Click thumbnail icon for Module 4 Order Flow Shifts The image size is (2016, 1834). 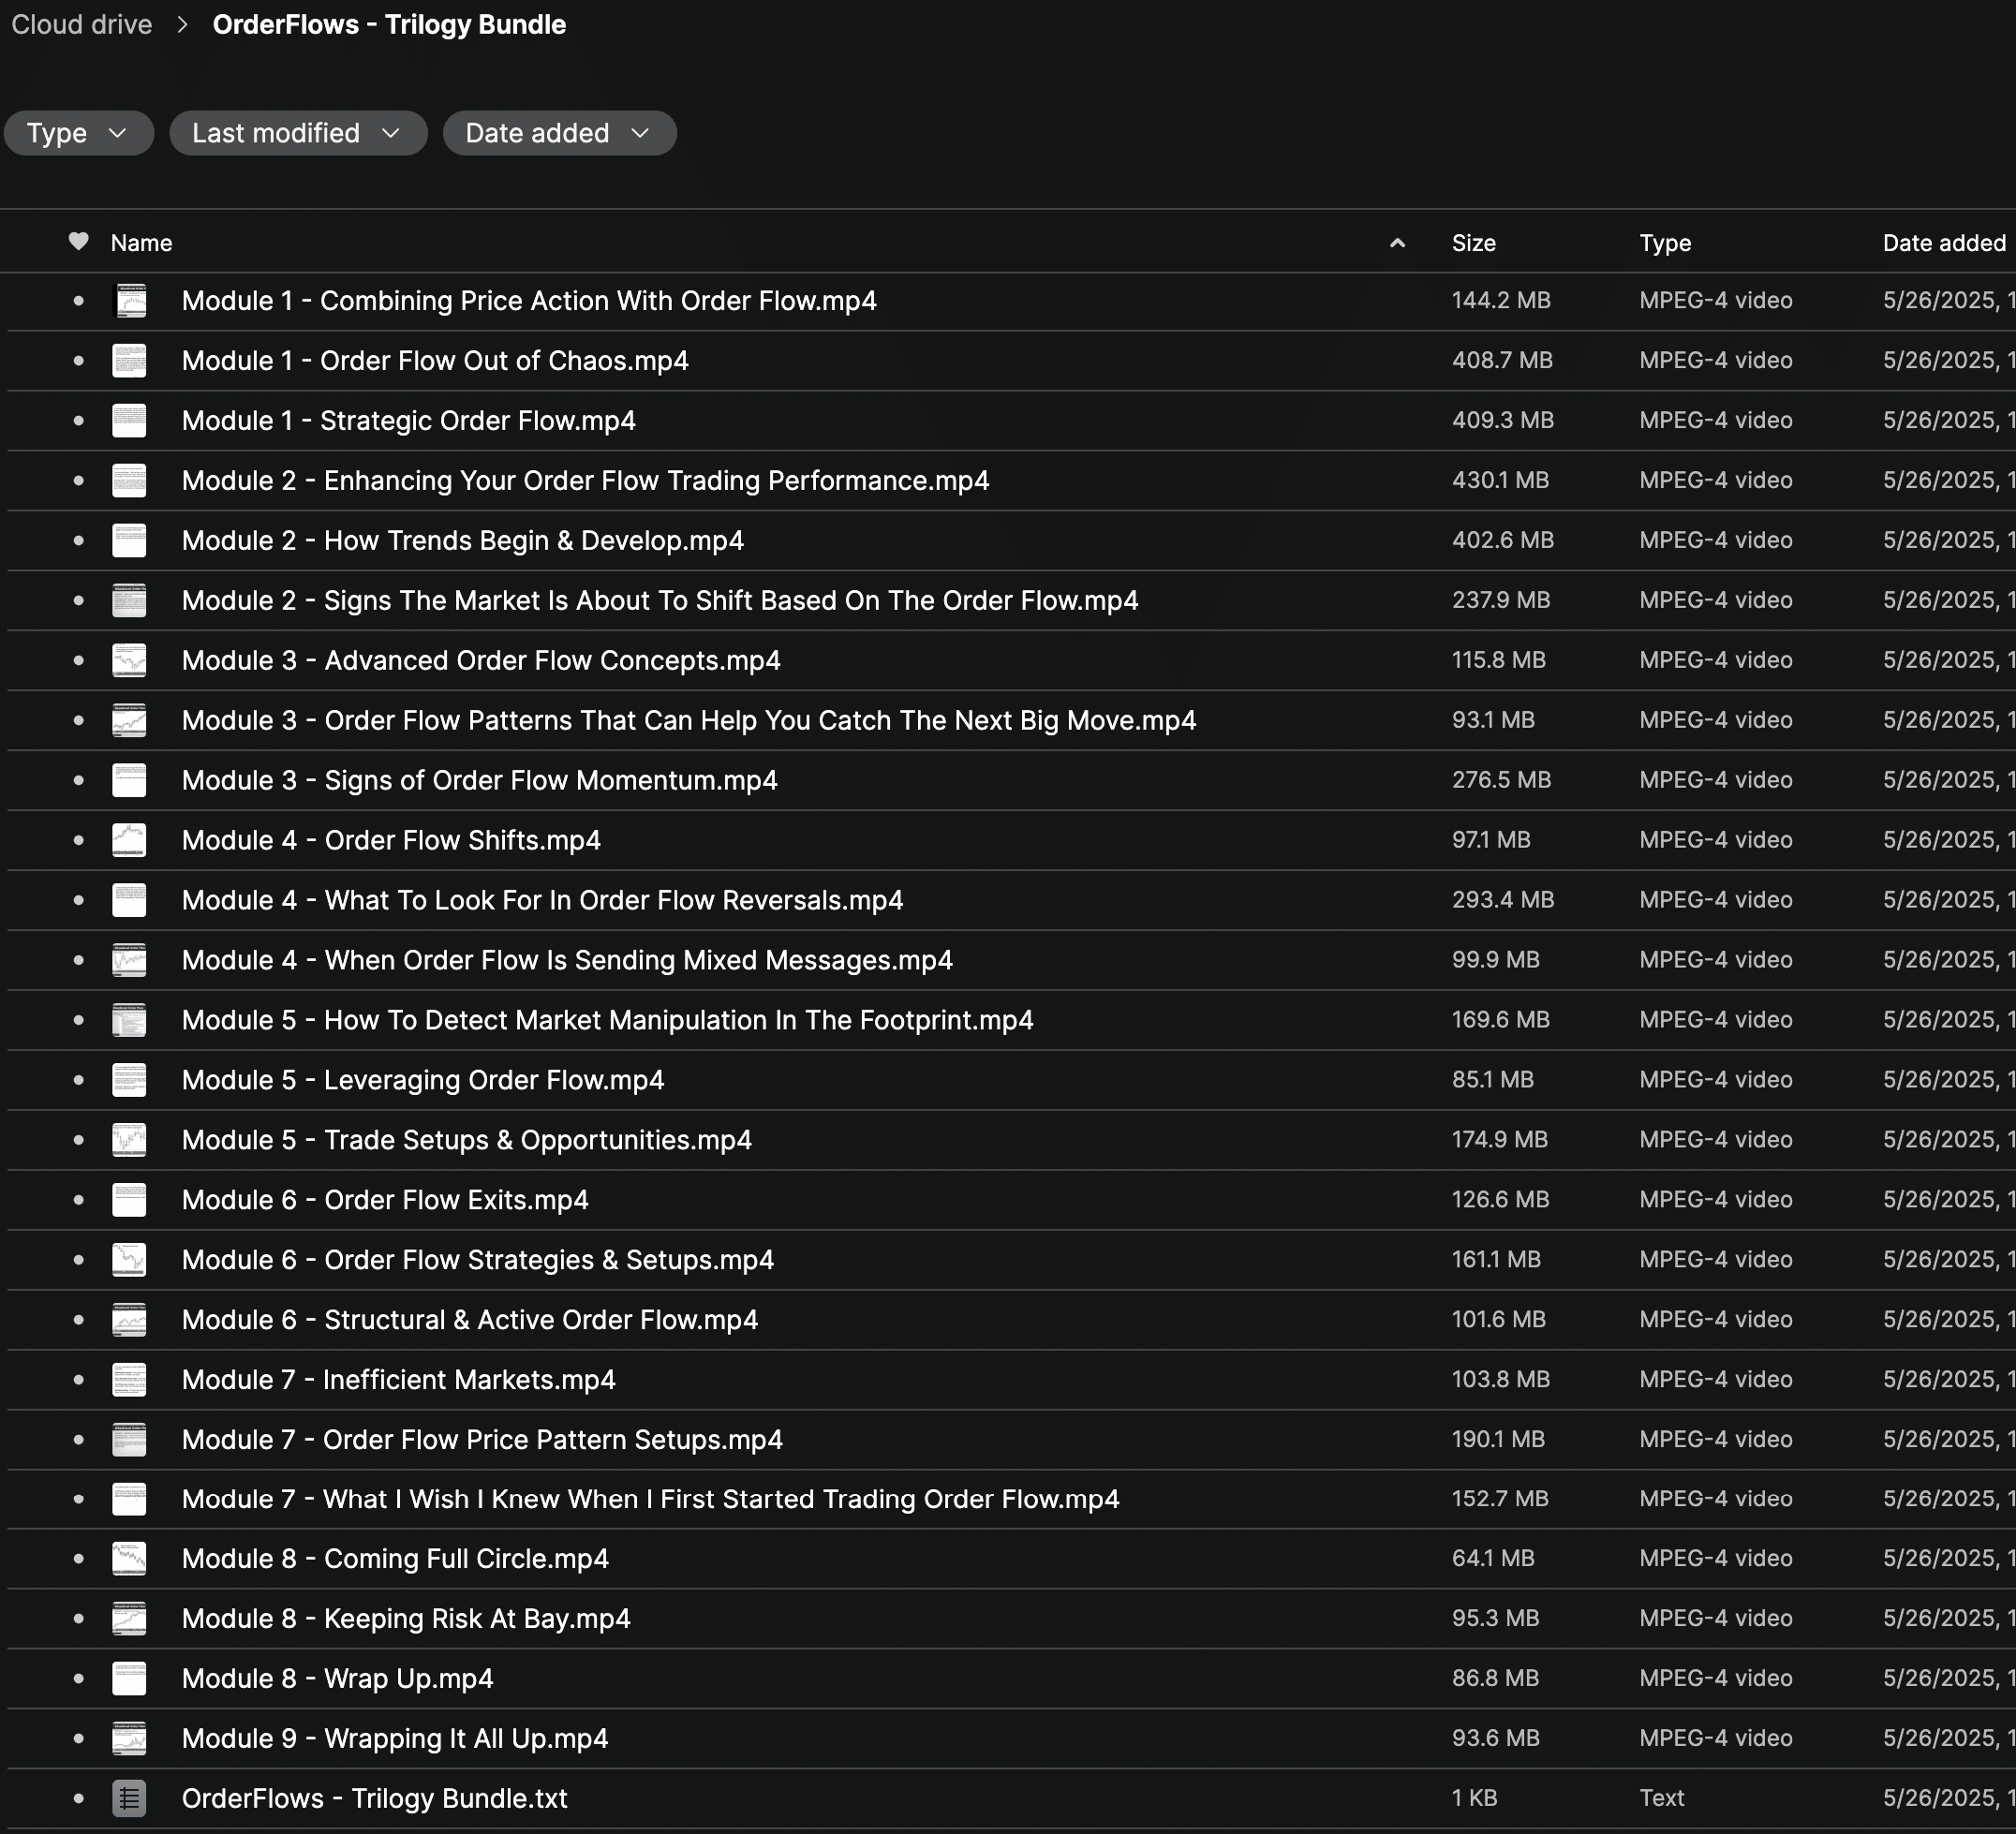129,840
